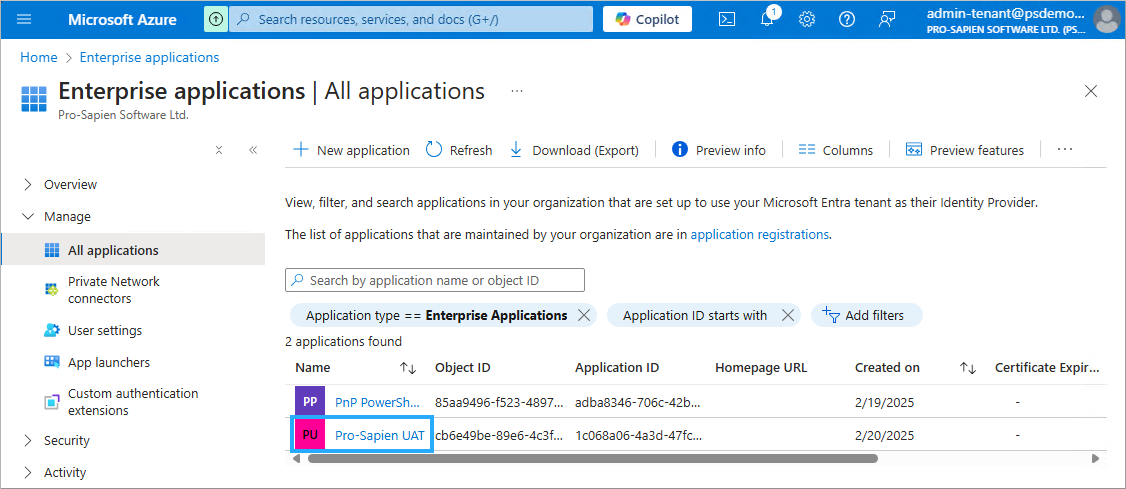The width and height of the screenshot is (1126, 489).
Task: Click Download (Export) in toolbar
Action: [574, 150]
